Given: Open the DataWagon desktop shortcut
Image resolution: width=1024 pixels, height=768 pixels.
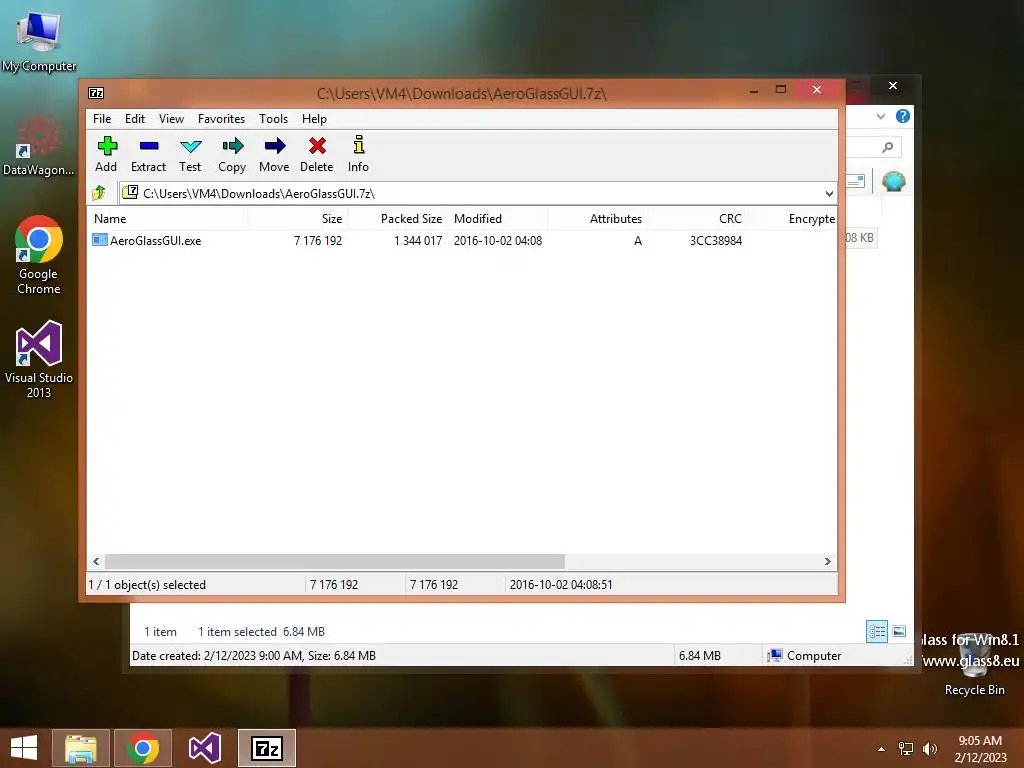Looking at the screenshot, I should tap(39, 145).
